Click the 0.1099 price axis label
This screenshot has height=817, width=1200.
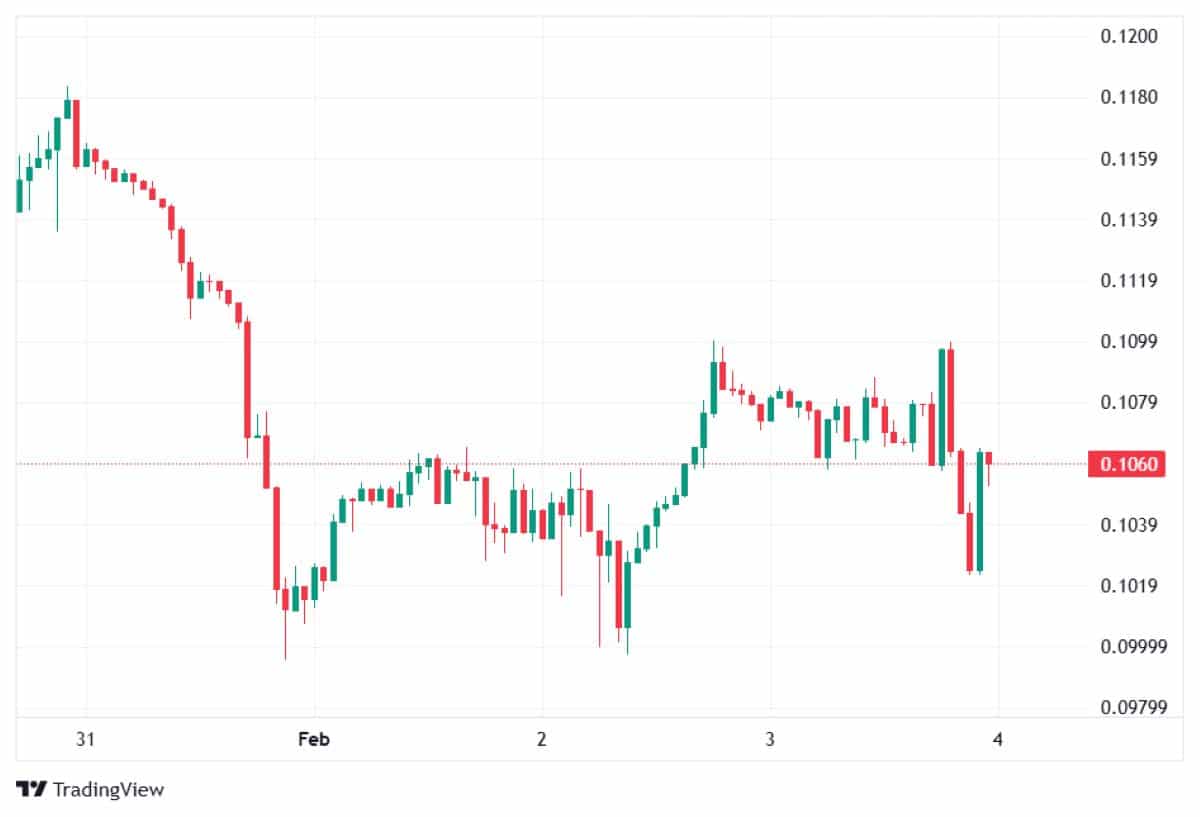[1128, 342]
